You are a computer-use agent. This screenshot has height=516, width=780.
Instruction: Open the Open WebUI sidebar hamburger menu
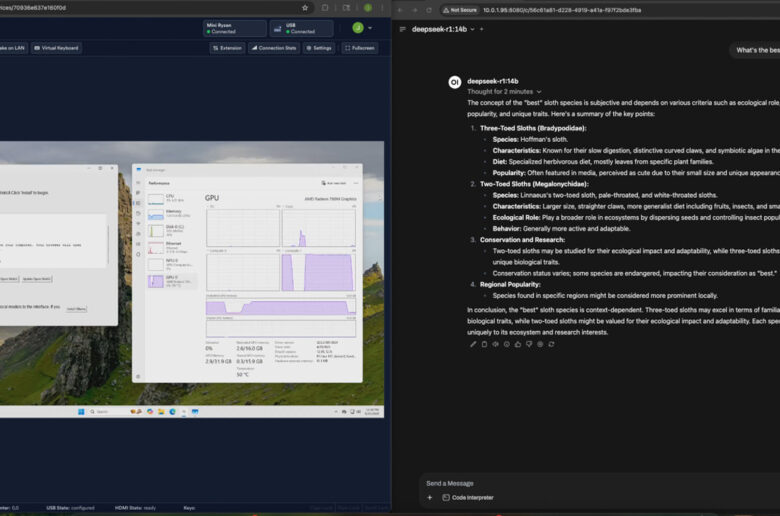[403, 29]
